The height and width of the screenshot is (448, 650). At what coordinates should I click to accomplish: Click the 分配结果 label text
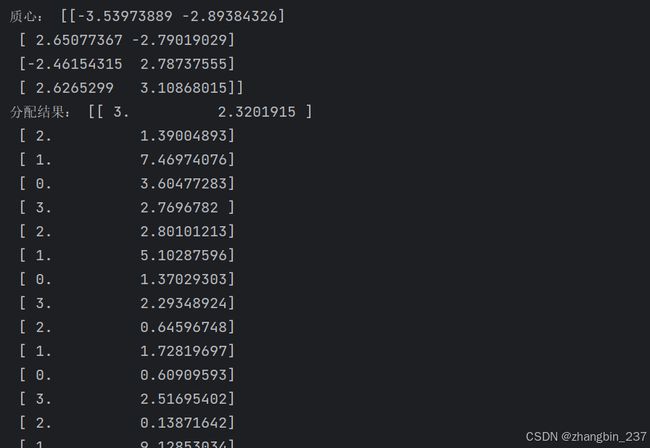[37, 112]
